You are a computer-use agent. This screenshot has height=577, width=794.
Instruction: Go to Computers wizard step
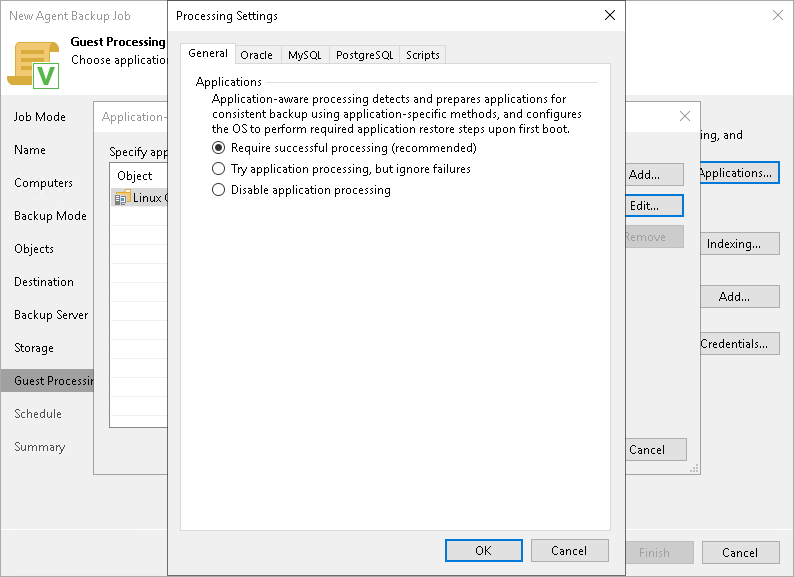(x=44, y=183)
